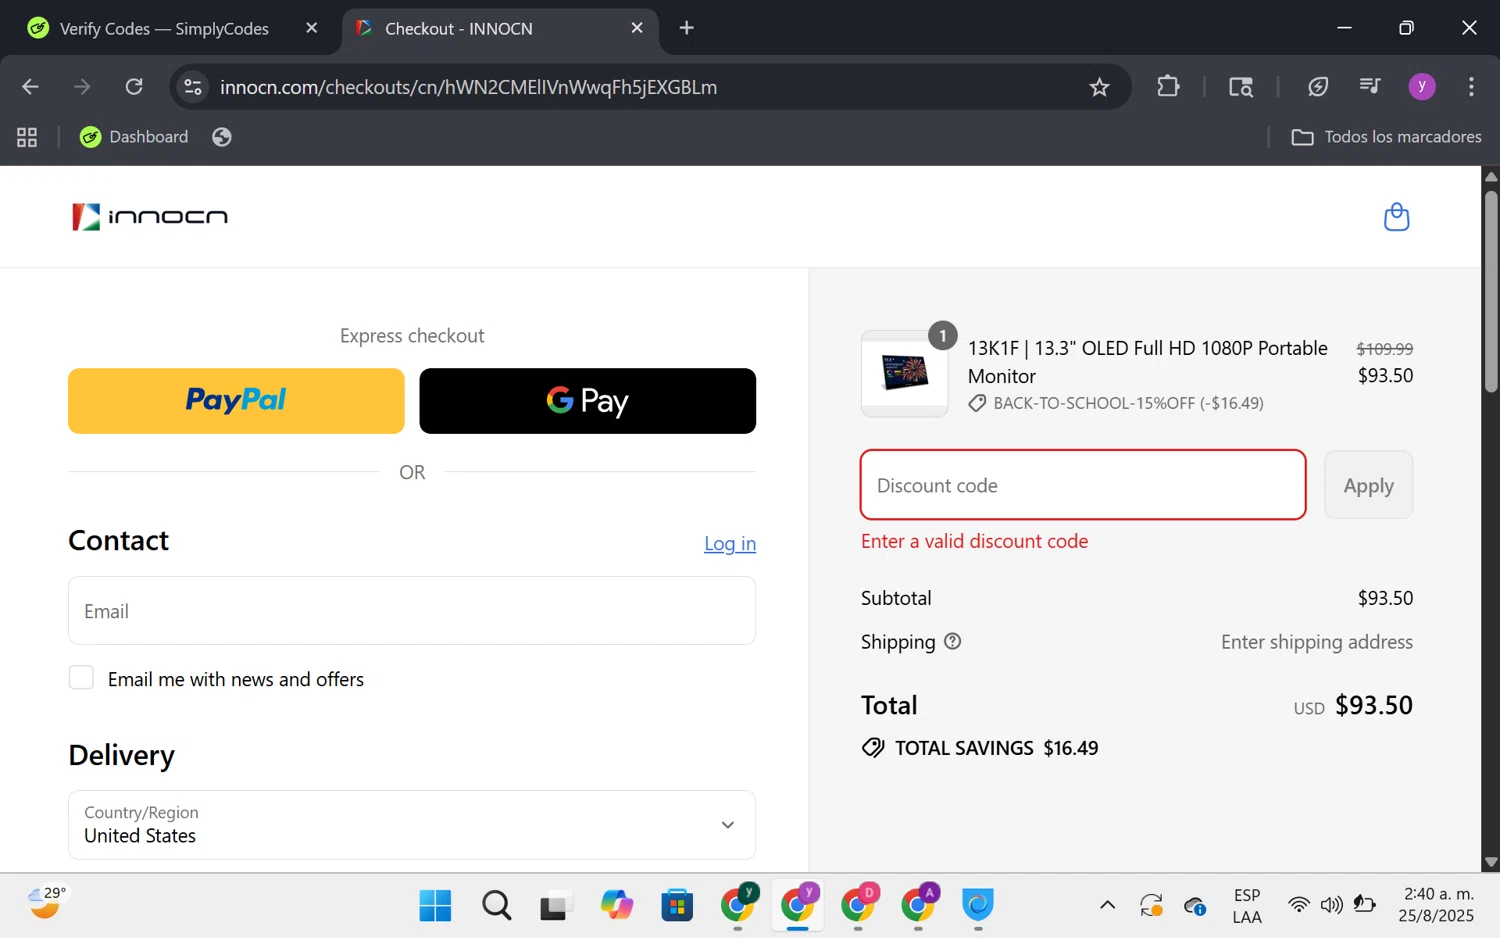Click the page vertical scrollbar thumb
This screenshot has width=1500, height=938.
pyautogui.click(x=1491, y=290)
